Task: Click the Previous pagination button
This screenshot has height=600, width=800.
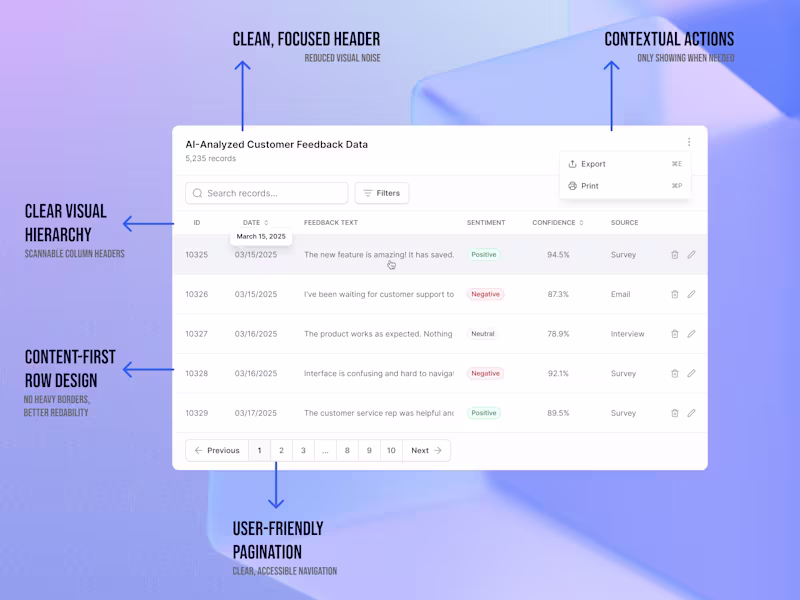Action: (x=216, y=450)
